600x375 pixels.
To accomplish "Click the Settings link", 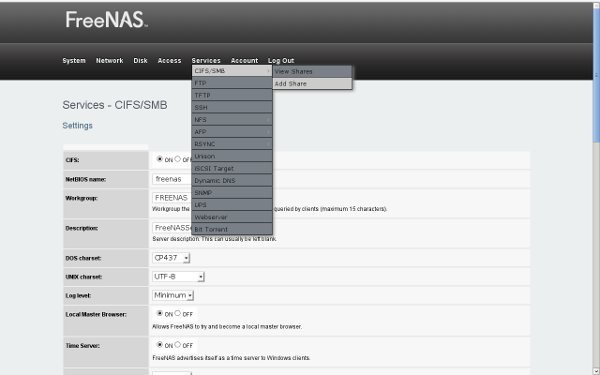I will coord(77,126).
